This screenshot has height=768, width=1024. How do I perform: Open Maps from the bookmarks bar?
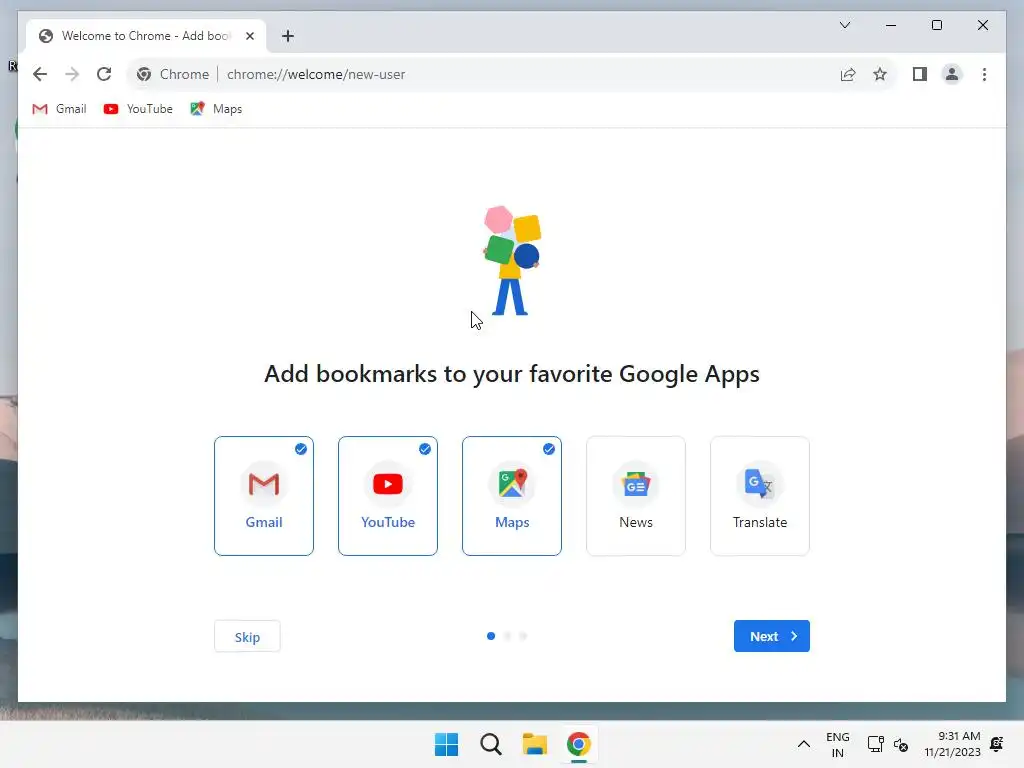216,109
